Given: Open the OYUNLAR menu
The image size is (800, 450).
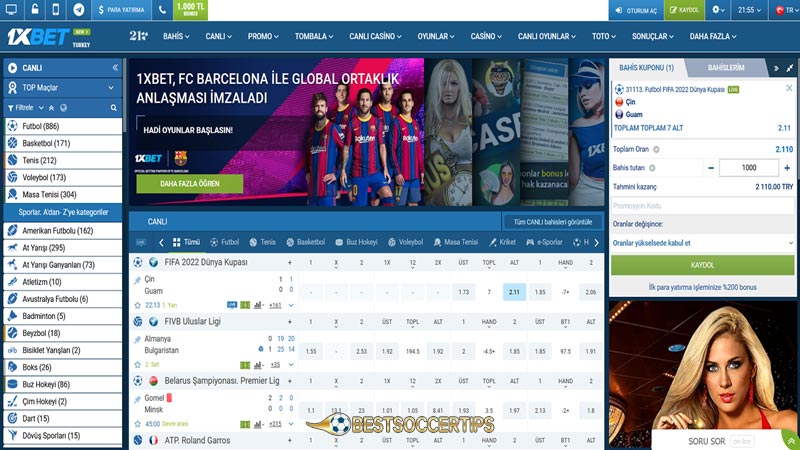Looking at the screenshot, I should point(436,36).
